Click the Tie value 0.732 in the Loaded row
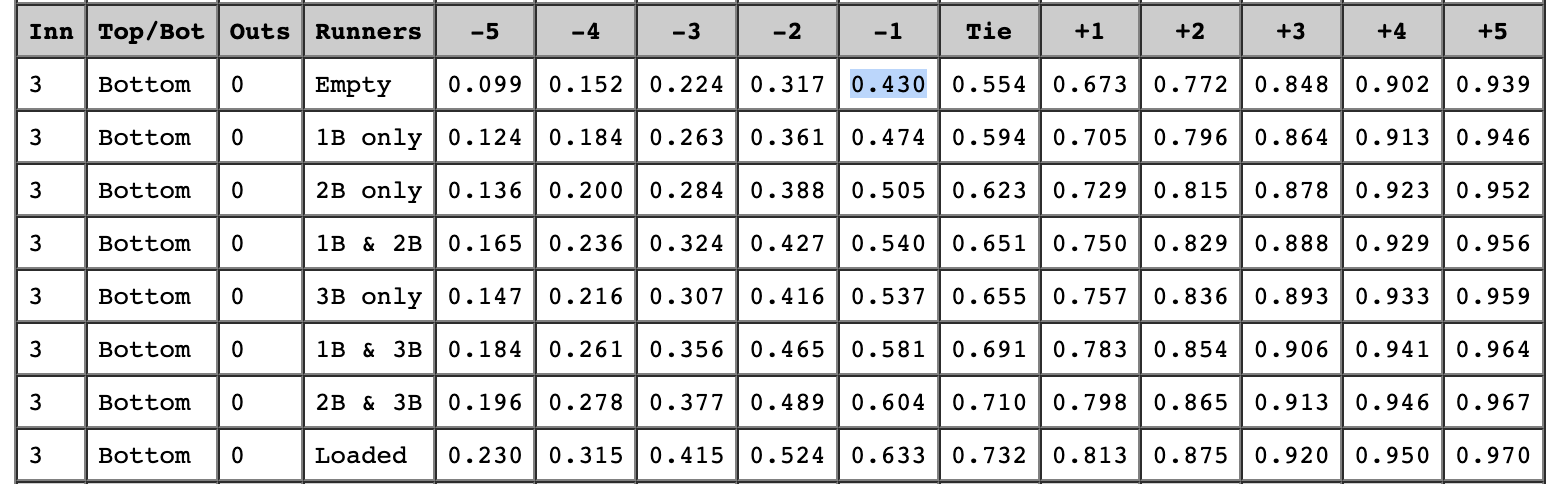 point(989,456)
